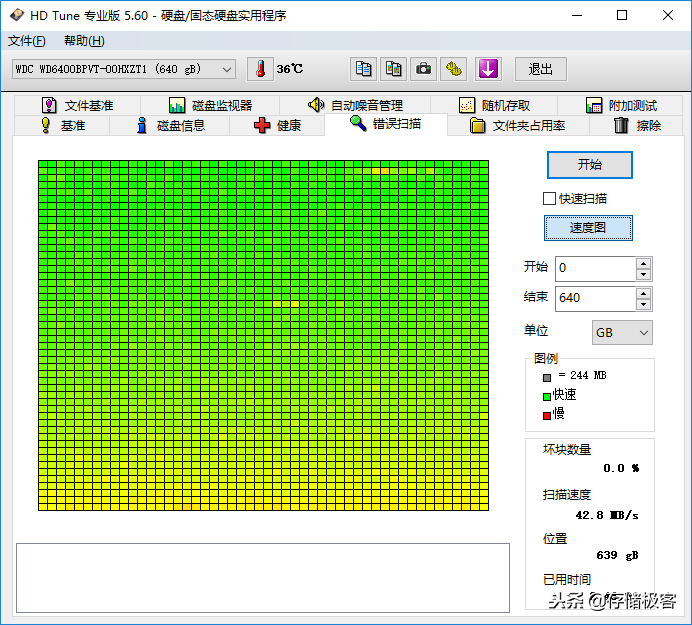Click the thermometer temperature icon
Viewport: 692px width, 625px height.
[260, 69]
